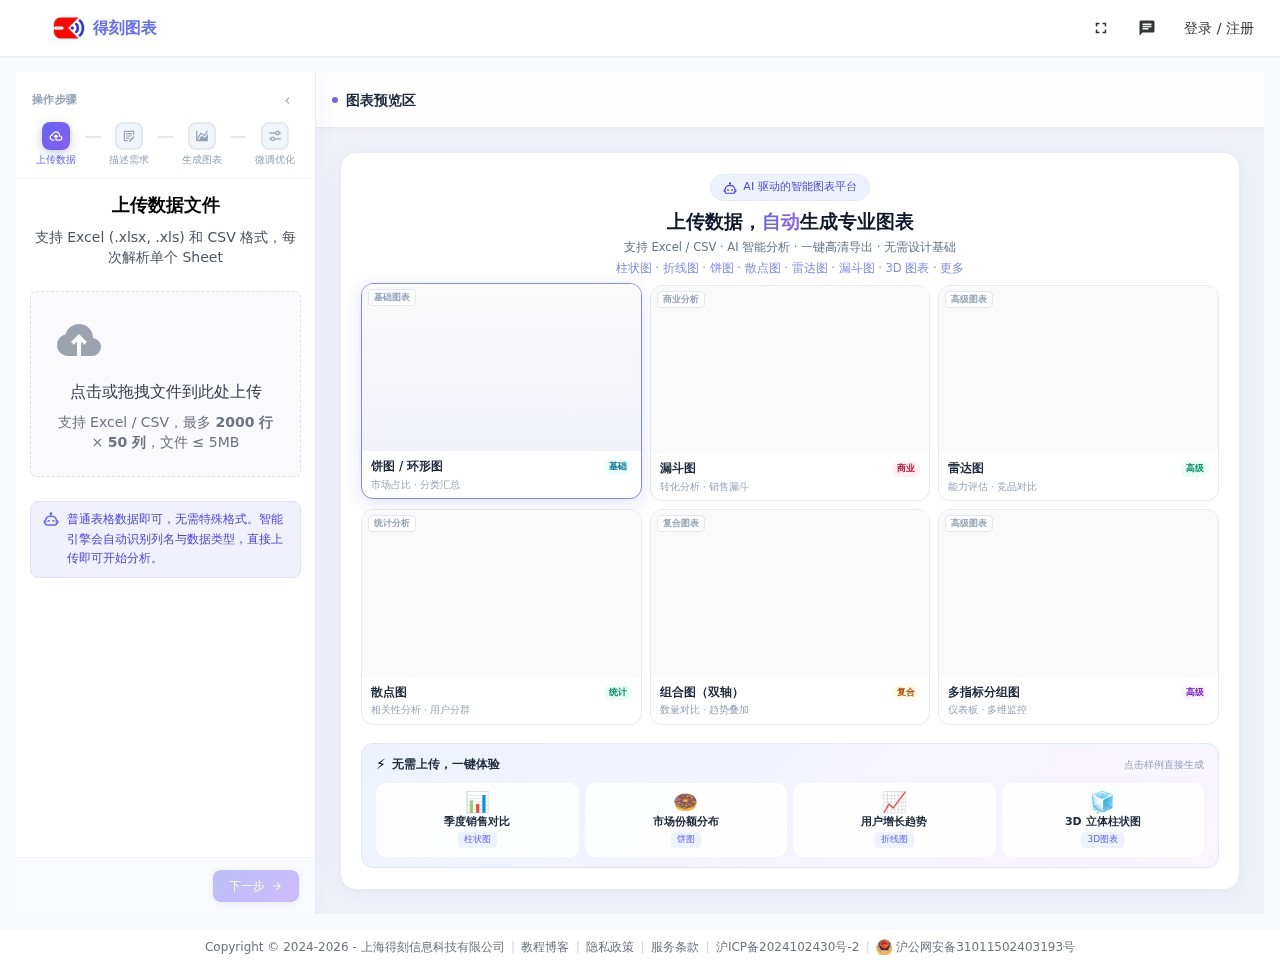Click the robot icon in the info tip

click(51, 519)
